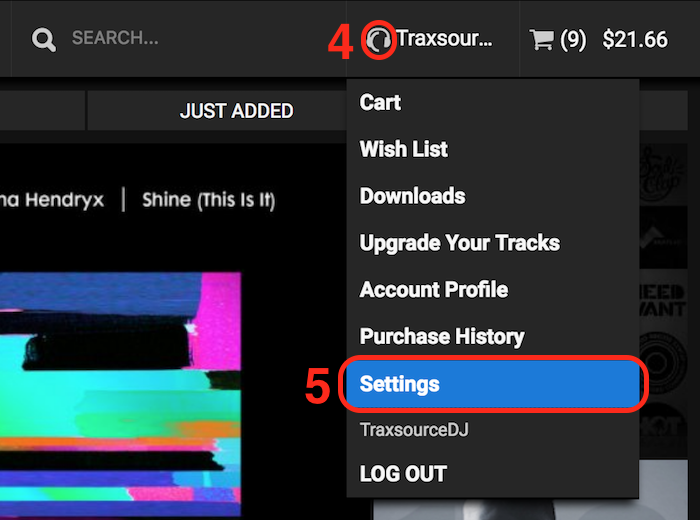Image resolution: width=700 pixels, height=520 pixels.
Task: Click the $21.66 cart total
Action: (x=635, y=40)
